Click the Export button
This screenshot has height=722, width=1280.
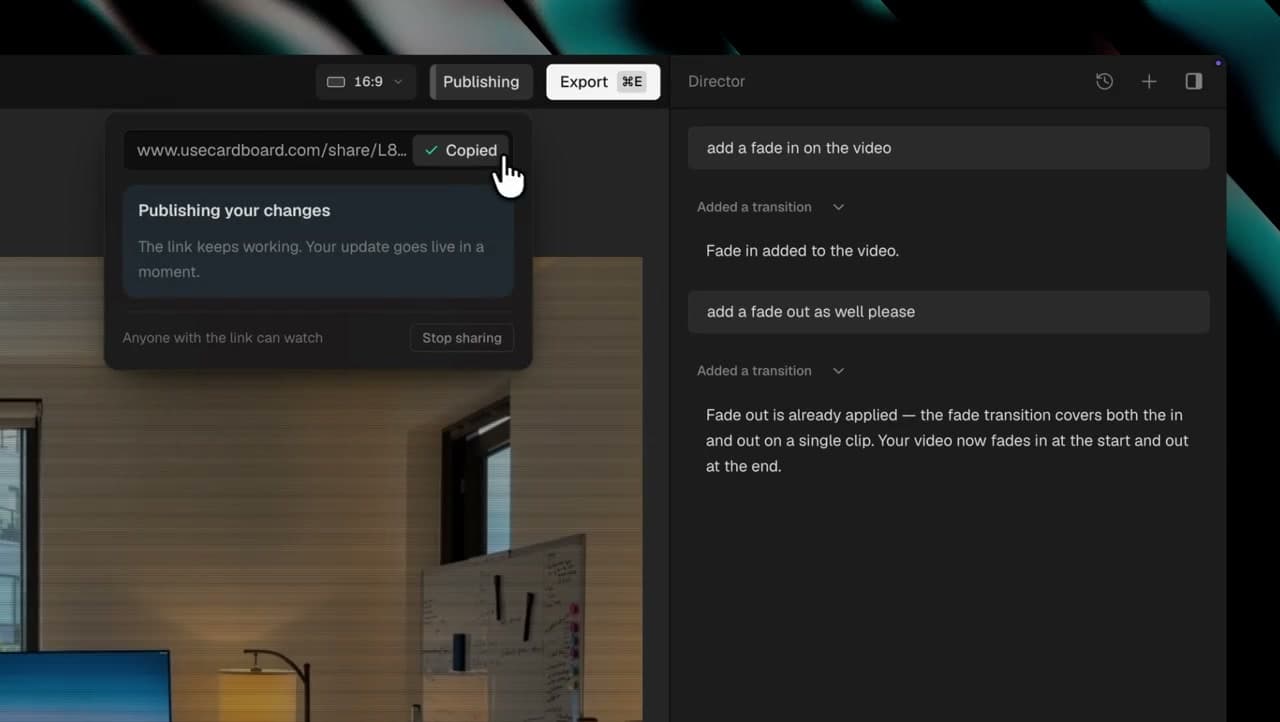click(603, 82)
